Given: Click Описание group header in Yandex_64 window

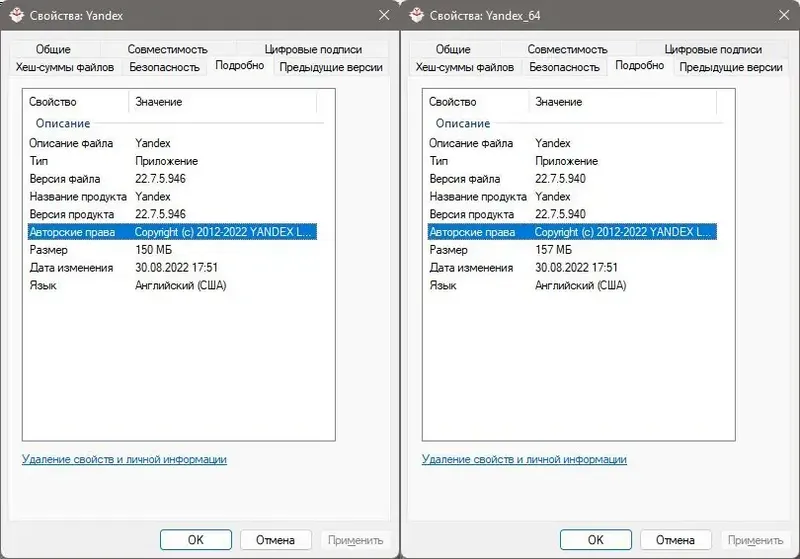Looking at the screenshot, I should point(463,123).
